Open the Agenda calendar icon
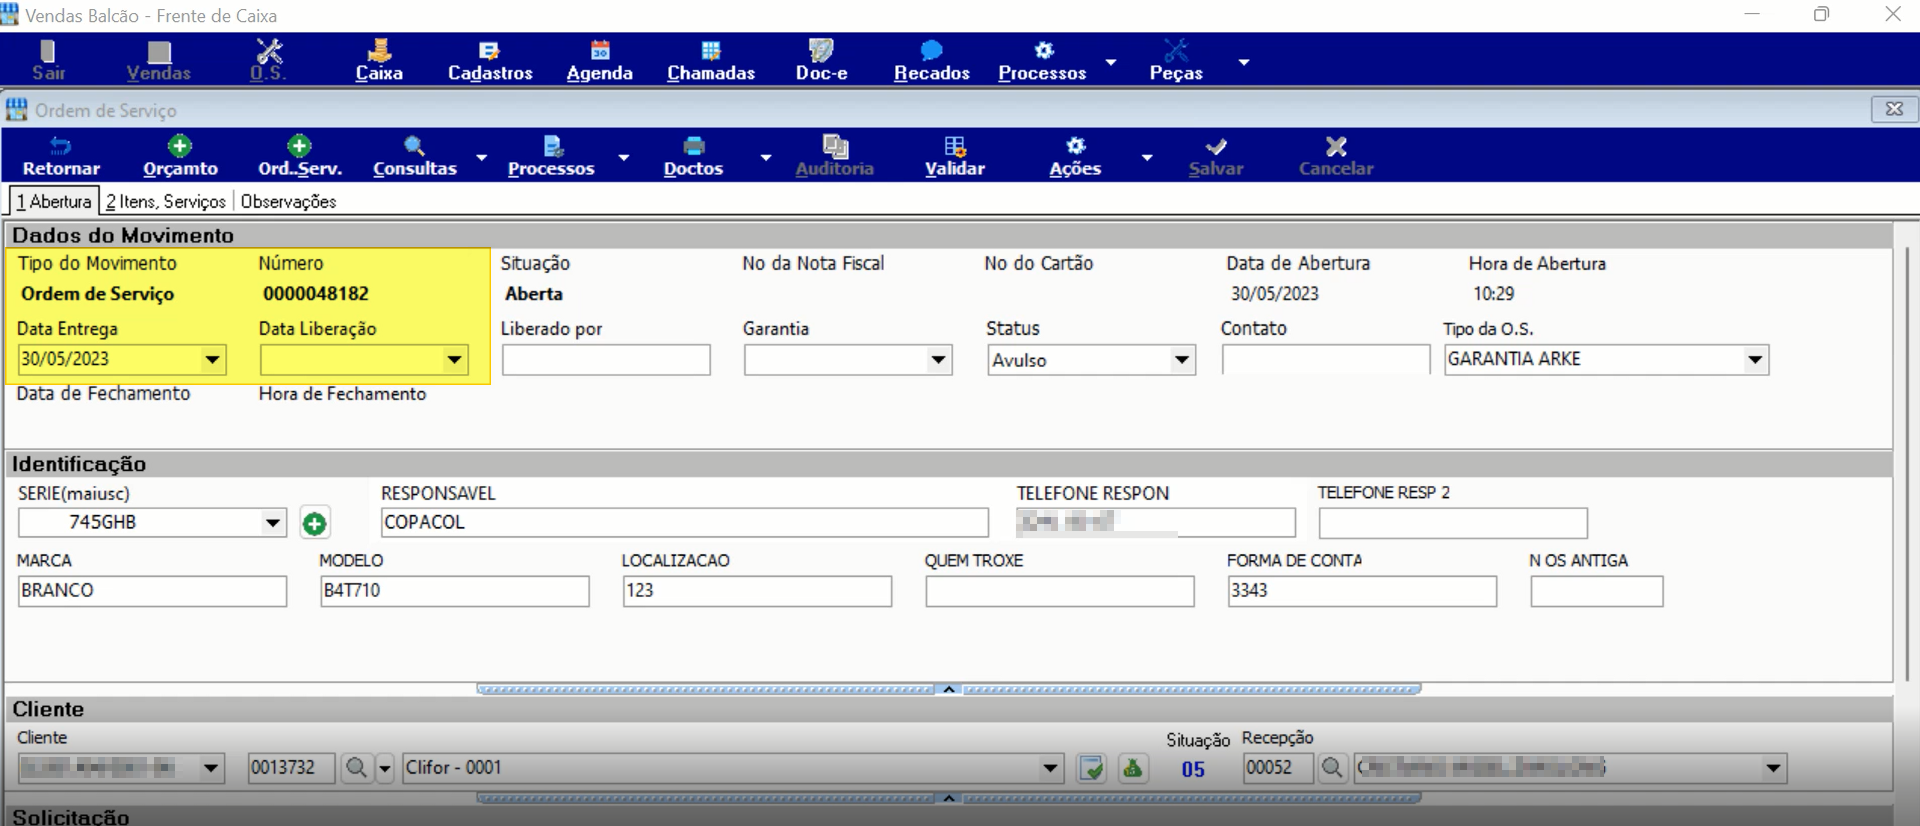This screenshot has height=826, width=1920. point(600,50)
